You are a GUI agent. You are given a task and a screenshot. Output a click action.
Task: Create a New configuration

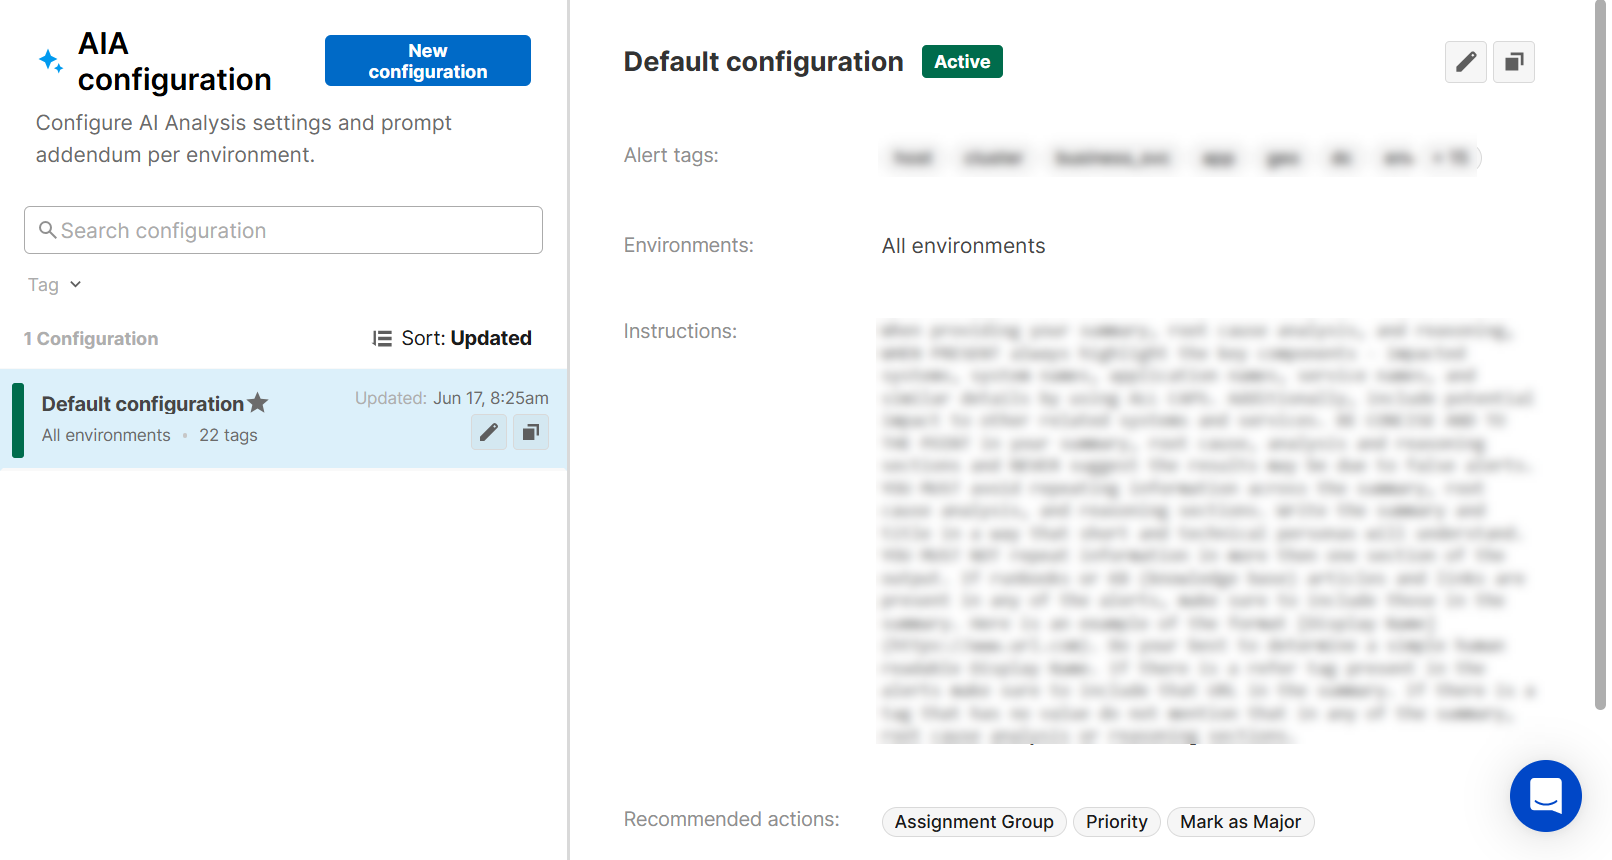[427, 61]
